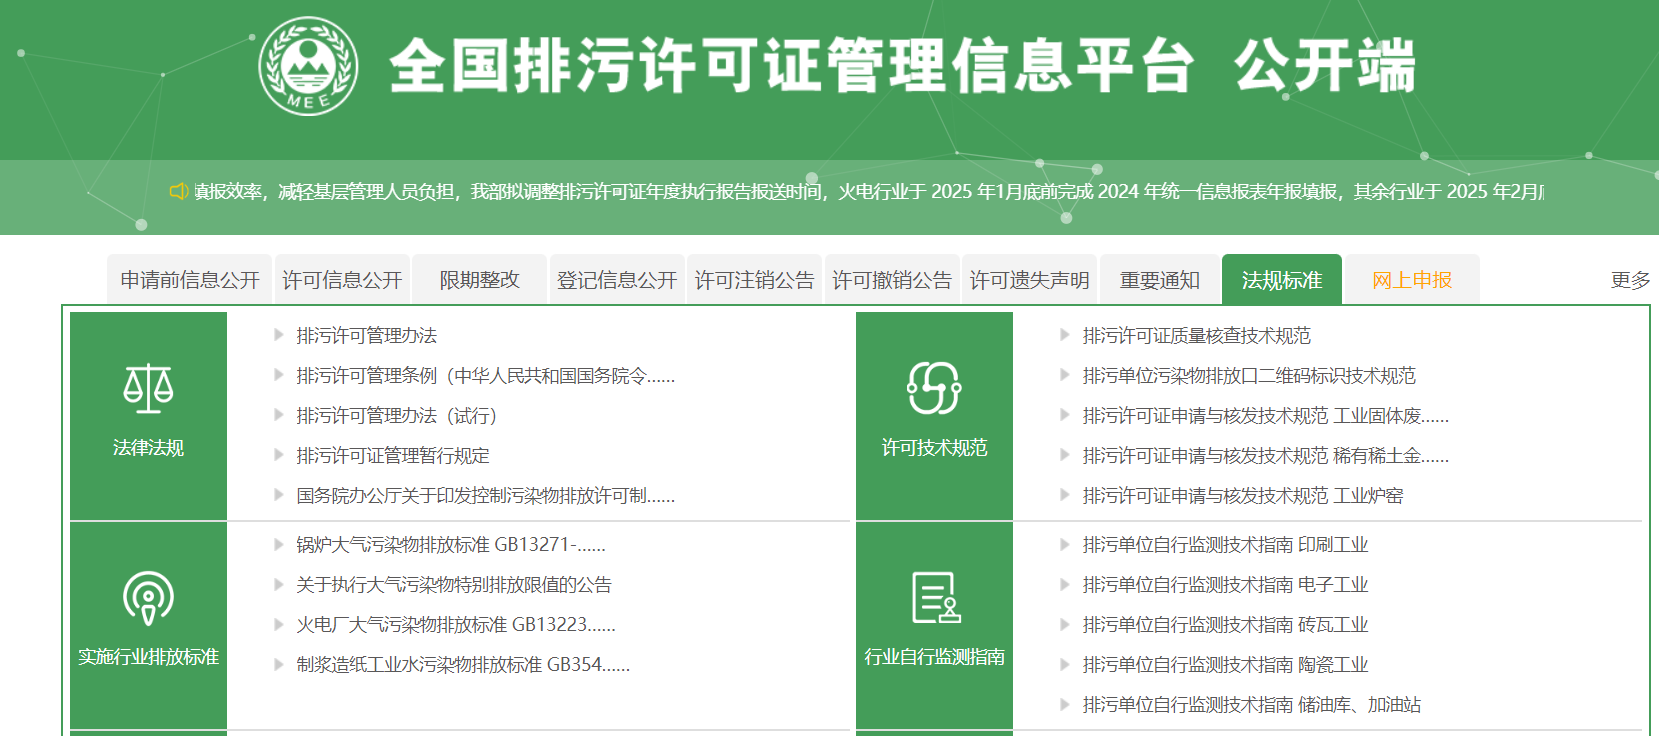
Task: Click the broadcast icon for 实施行业排放标准
Action: pos(148,598)
